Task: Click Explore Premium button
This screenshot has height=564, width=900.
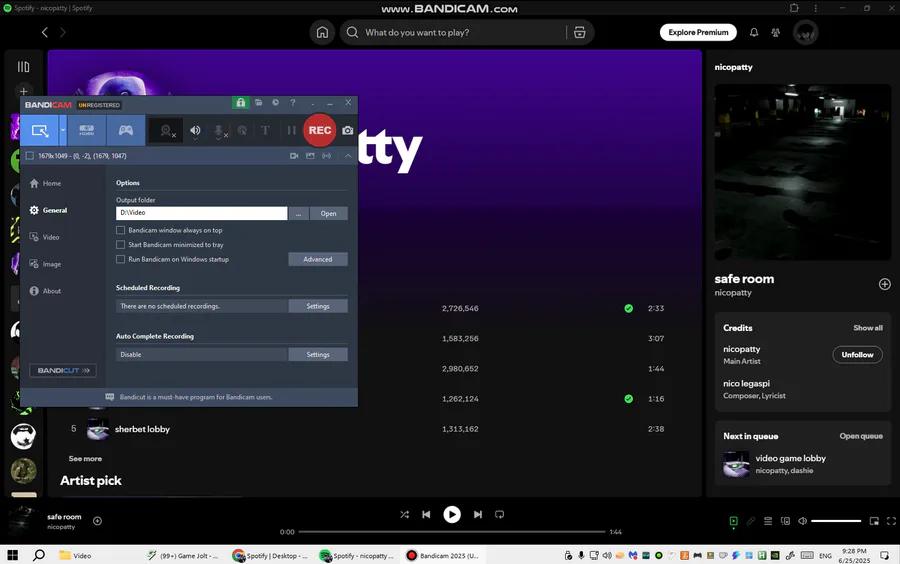Action: click(x=698, y=32)
